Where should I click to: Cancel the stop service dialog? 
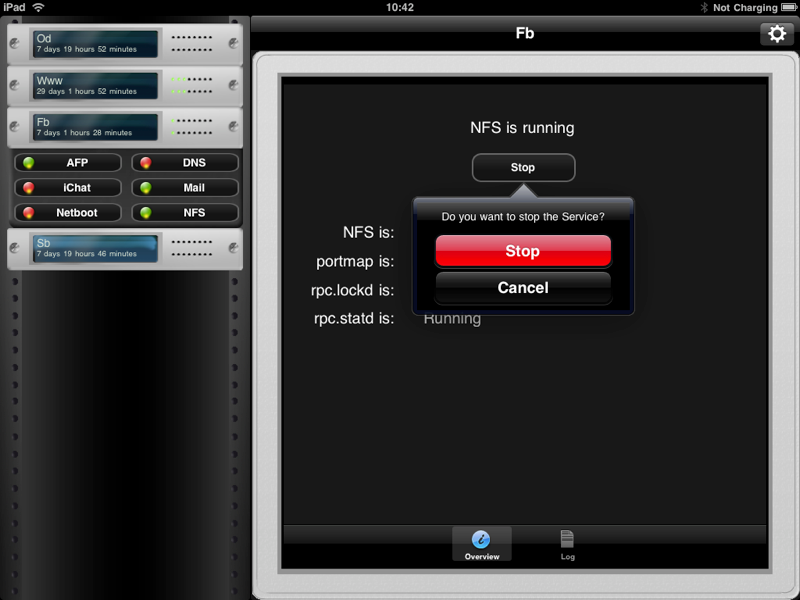click(523, 288)
